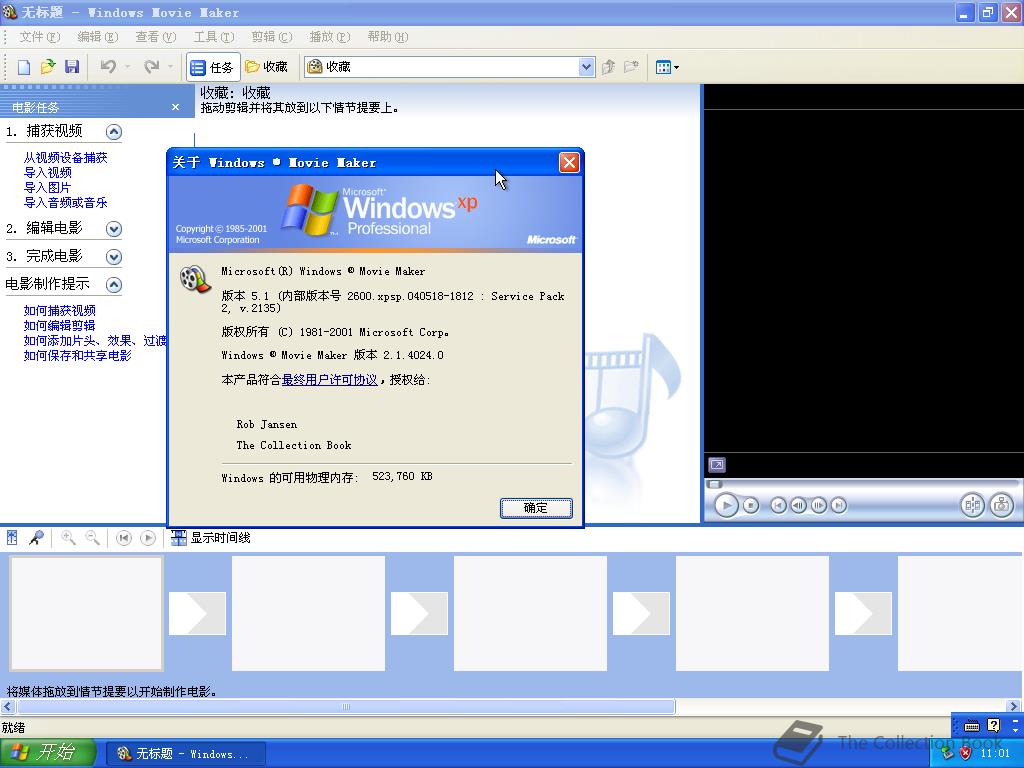Open the views dropdown button
Image resolution: width=1024 pixels, height=768 pixels.
coord(667,67)
